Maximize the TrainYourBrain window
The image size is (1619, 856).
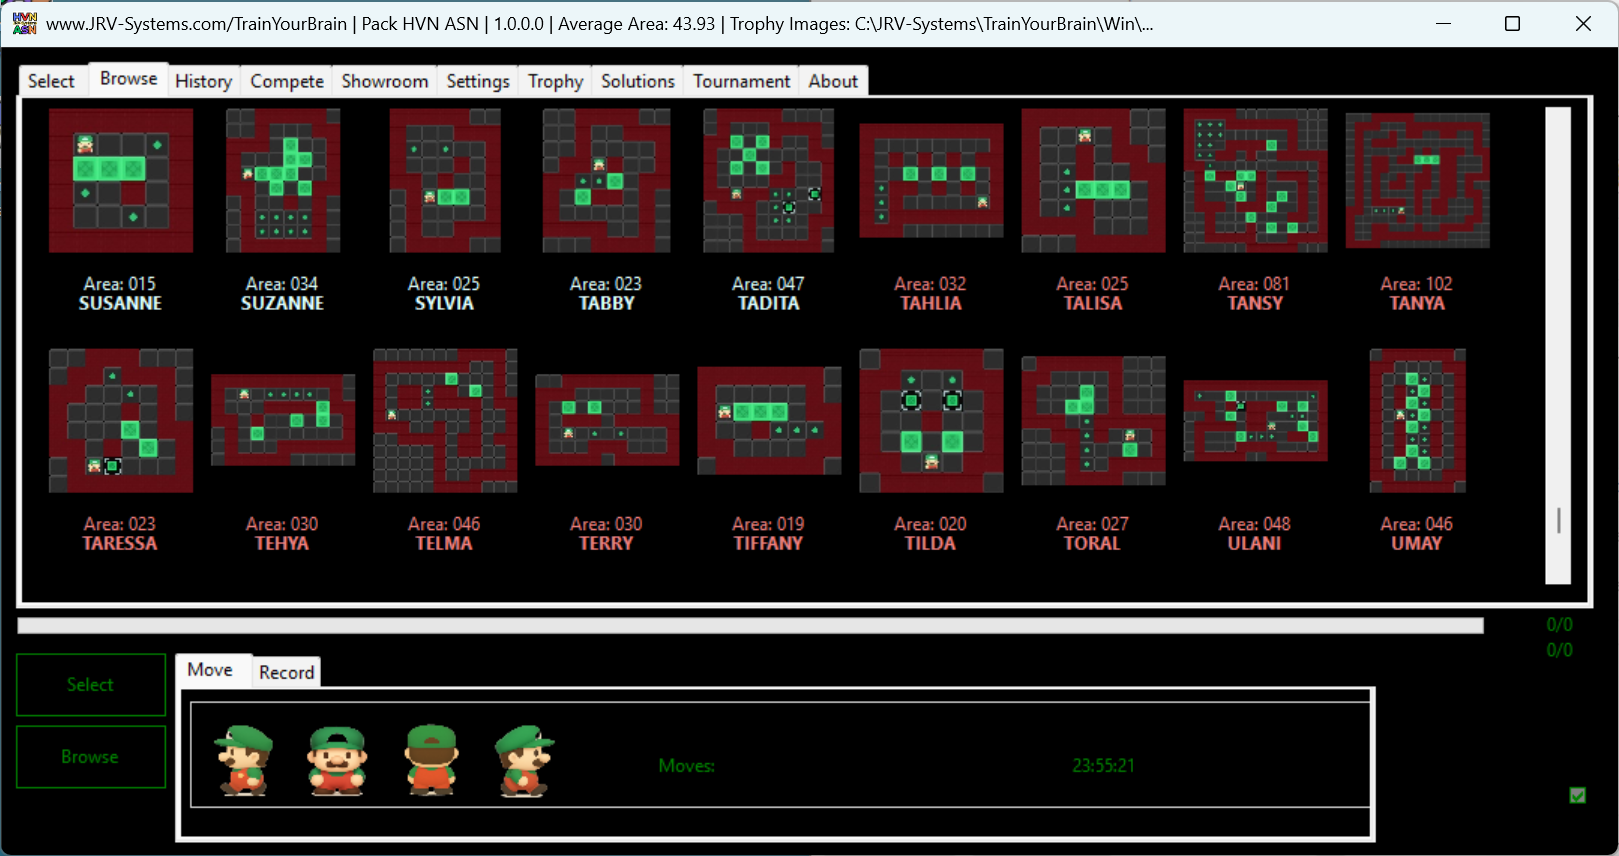1512,24
